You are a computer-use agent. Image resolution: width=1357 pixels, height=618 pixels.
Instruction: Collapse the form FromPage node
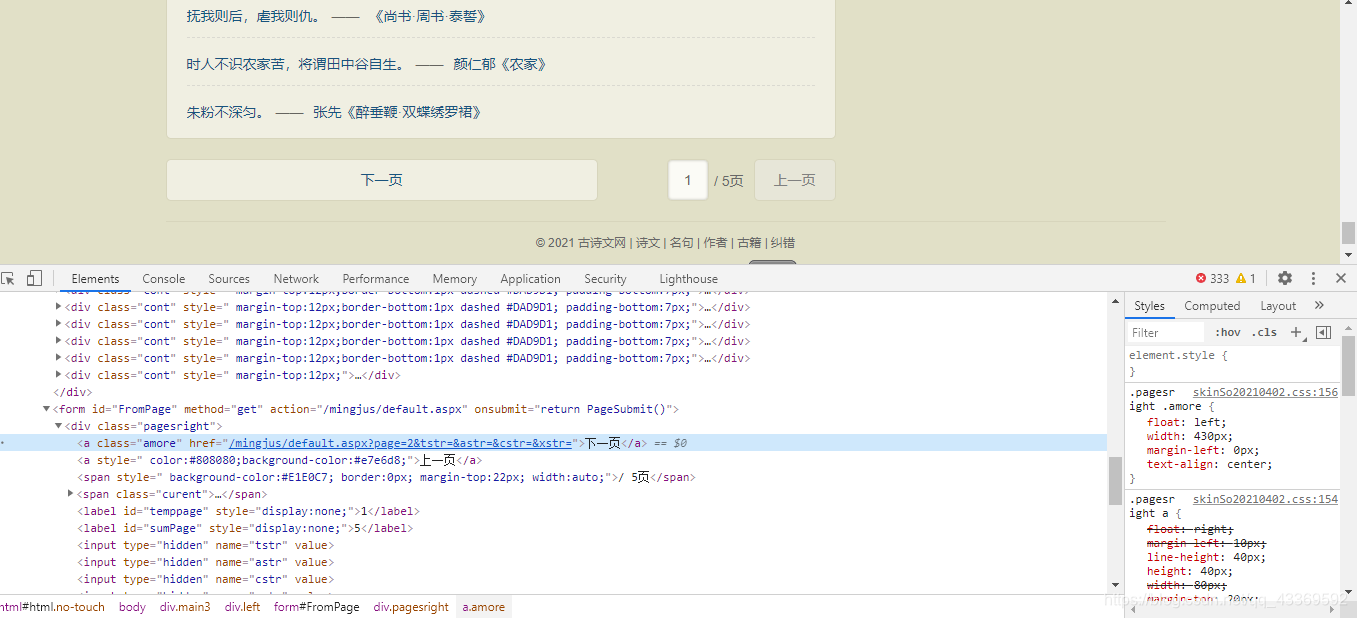tap(47, 409)
